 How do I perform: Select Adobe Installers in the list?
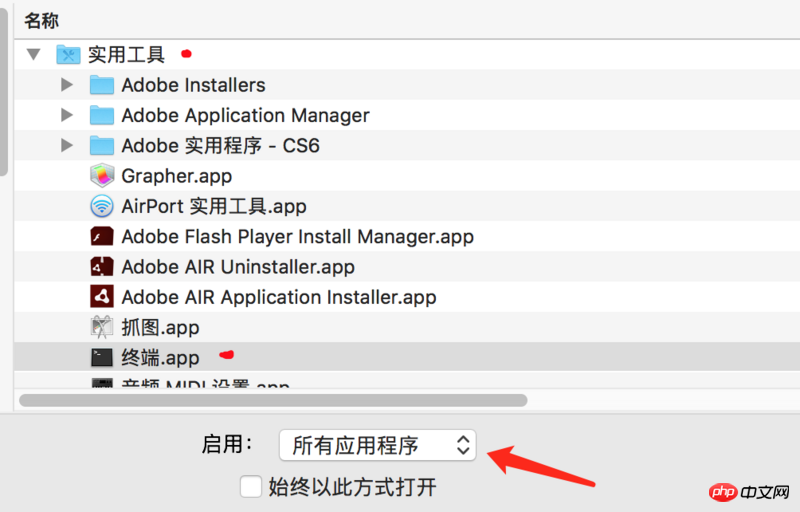[193, 85]
